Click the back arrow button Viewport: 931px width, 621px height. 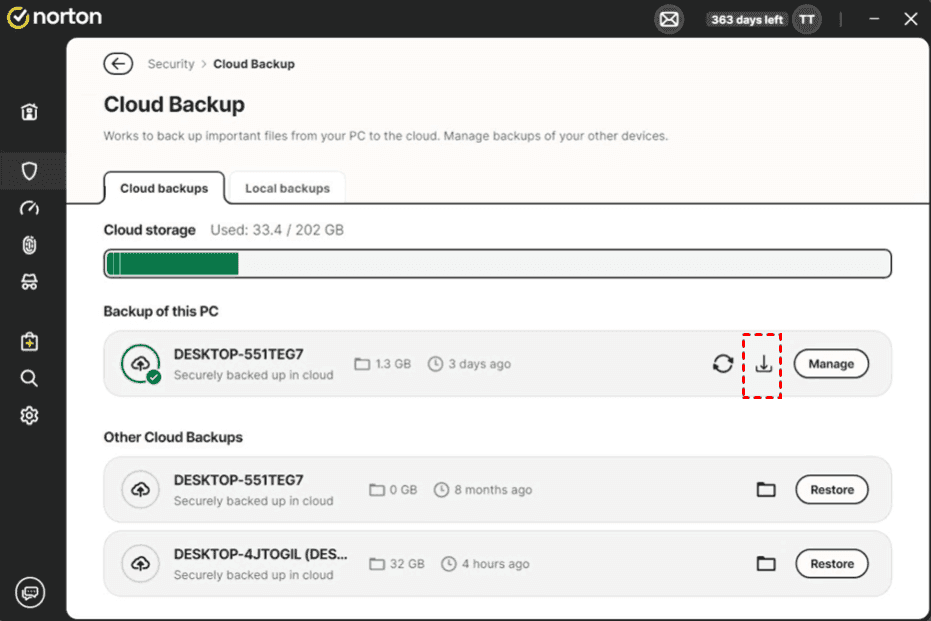click(118, 64)
